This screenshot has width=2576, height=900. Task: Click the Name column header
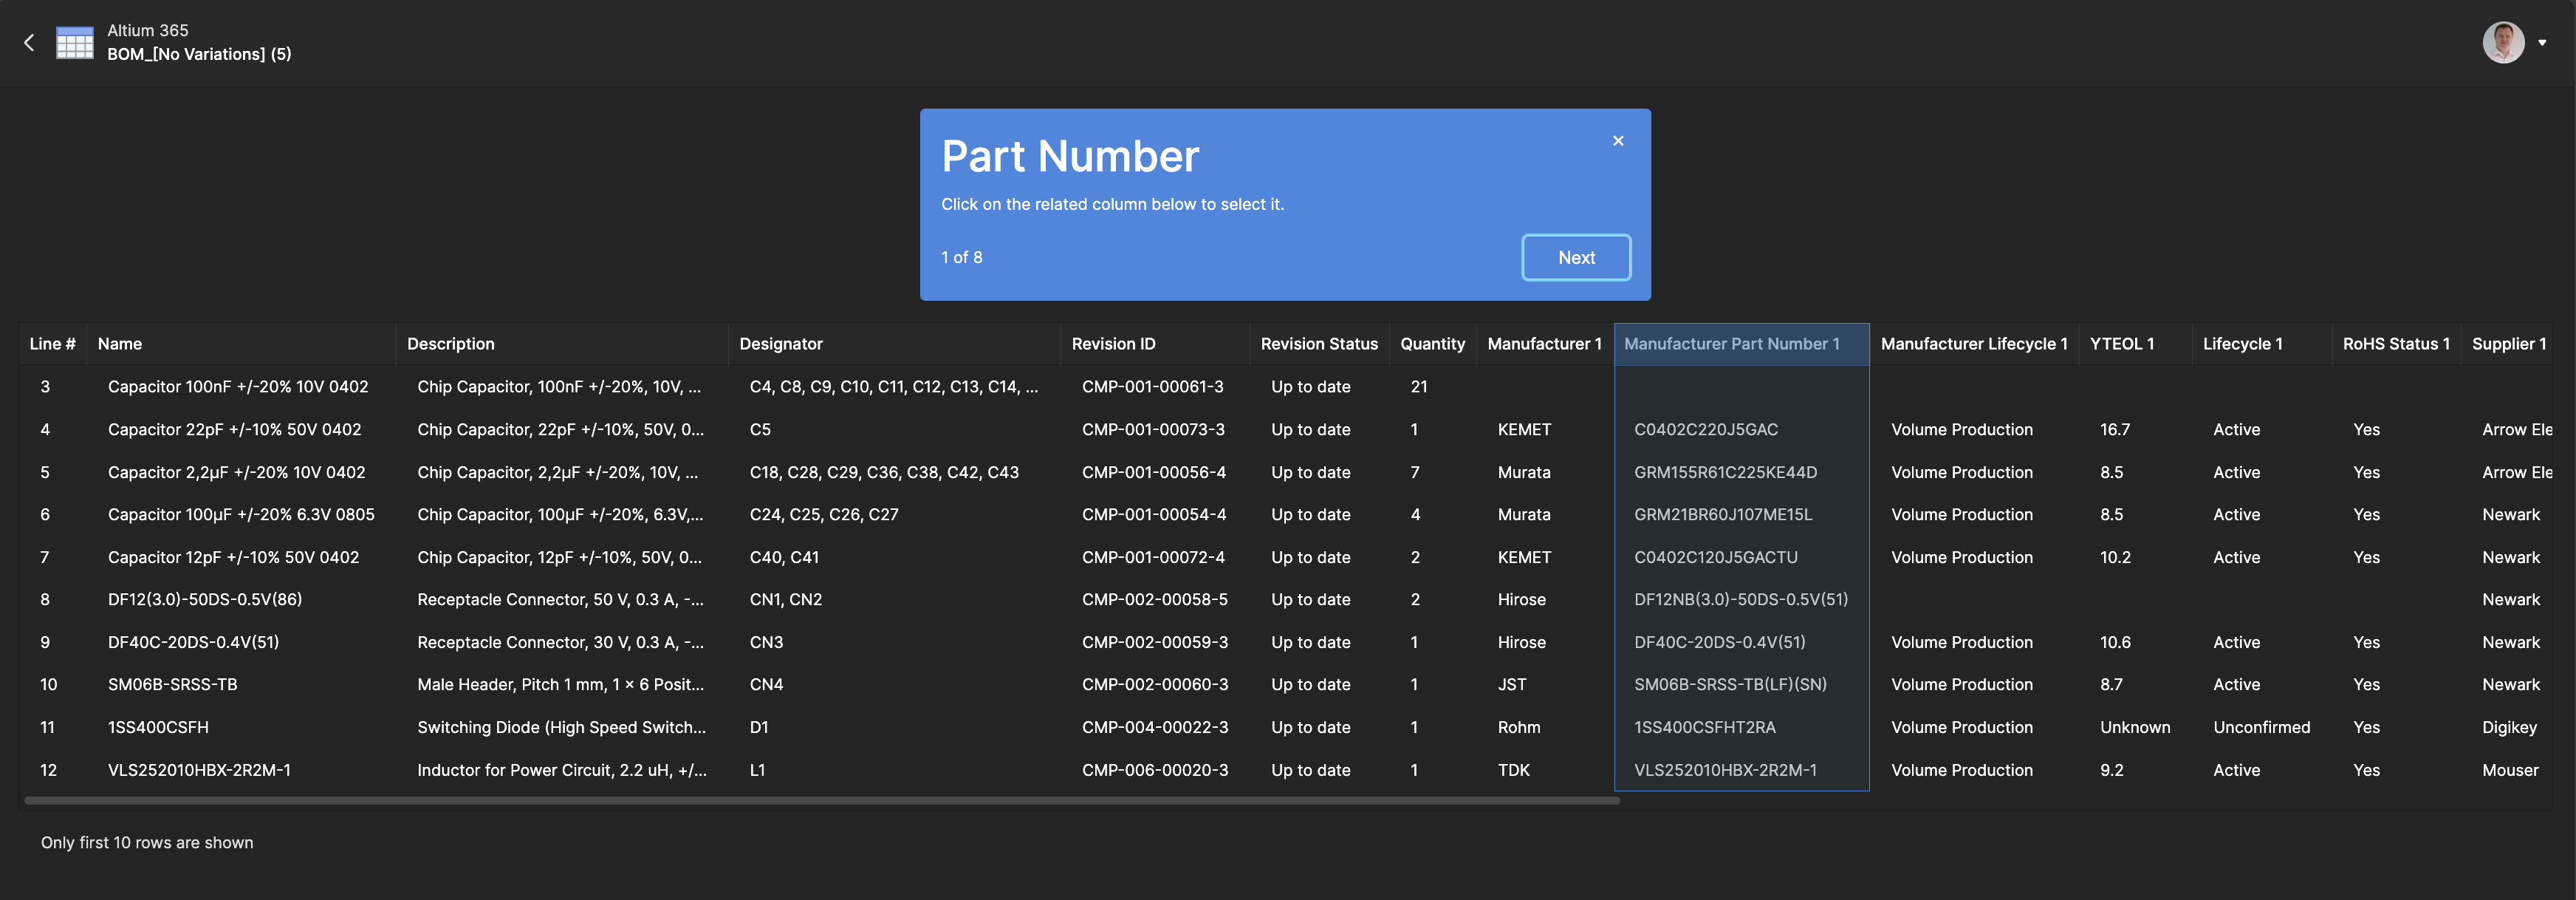(x=120, y=343)
